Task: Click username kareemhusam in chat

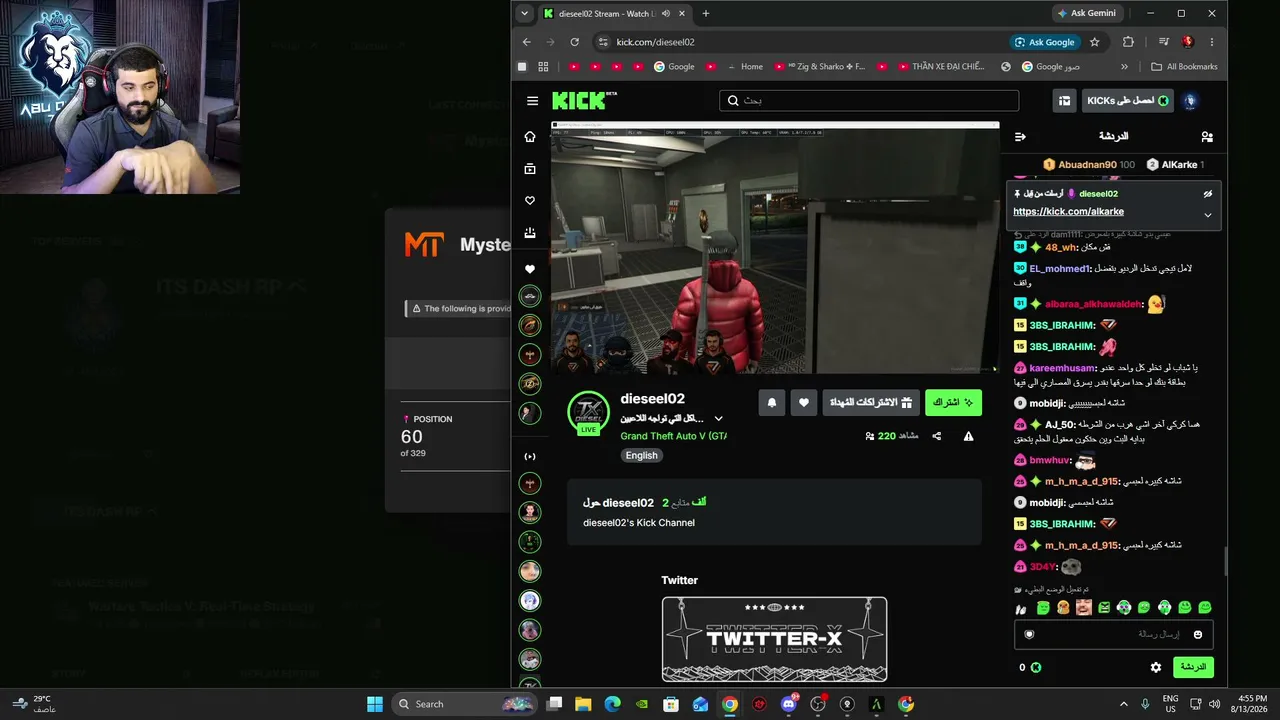Action: [1062, 368]
